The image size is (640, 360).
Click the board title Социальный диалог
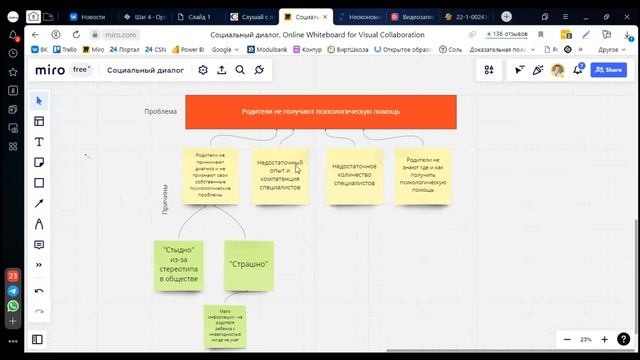pyautogui.click(x=145, y=70)
